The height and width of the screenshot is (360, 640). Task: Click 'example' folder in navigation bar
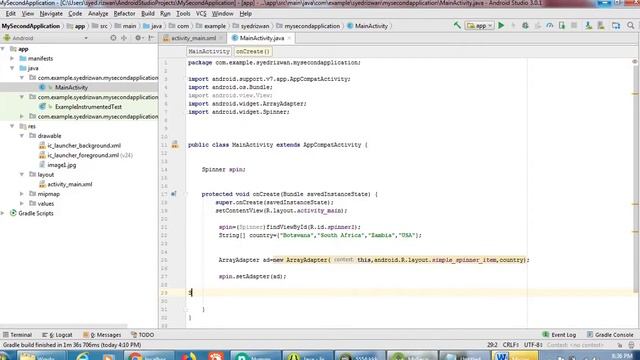[x=211, y=26]
